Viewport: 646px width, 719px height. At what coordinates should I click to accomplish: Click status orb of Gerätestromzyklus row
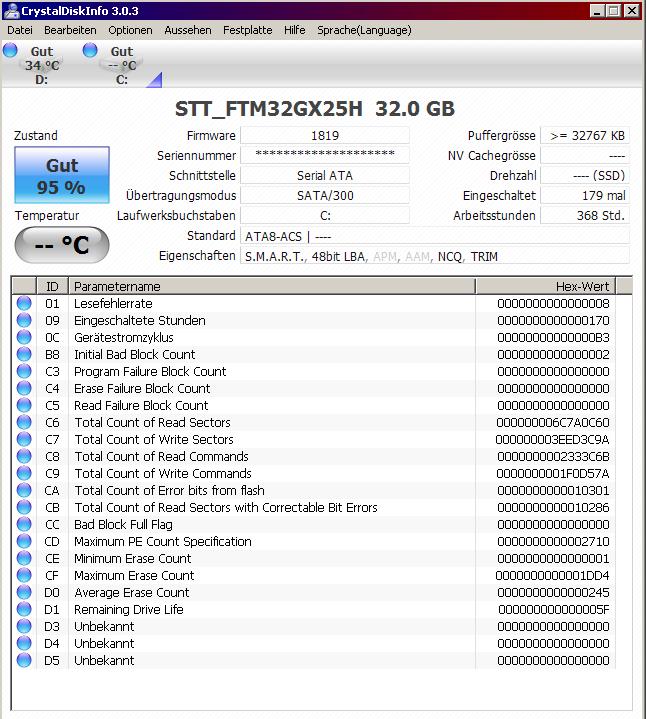tap(24, 337)
